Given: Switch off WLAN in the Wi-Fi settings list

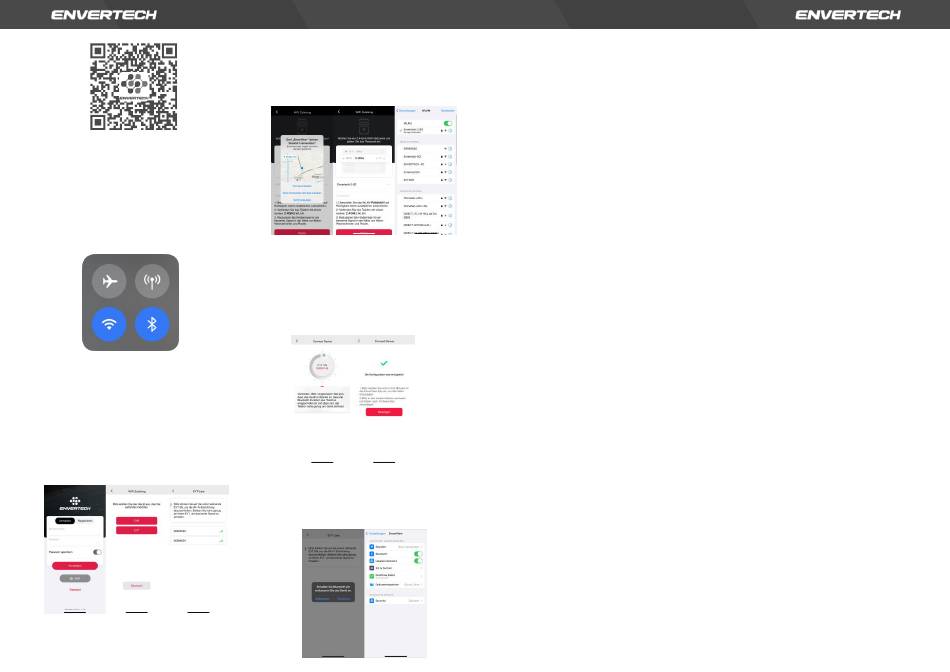Looking at the screenshot, I should (448, 123).
